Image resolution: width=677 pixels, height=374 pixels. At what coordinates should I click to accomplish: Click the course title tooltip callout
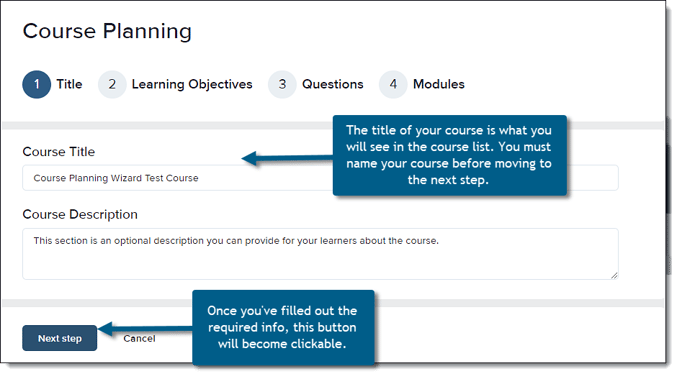tap(449, 155)
